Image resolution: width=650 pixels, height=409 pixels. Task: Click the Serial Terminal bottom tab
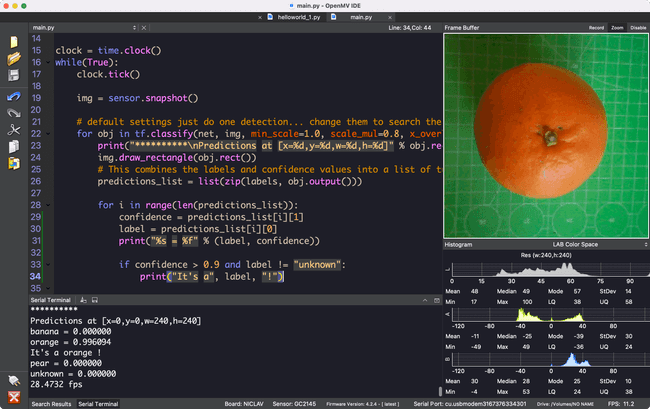(99, 404)
